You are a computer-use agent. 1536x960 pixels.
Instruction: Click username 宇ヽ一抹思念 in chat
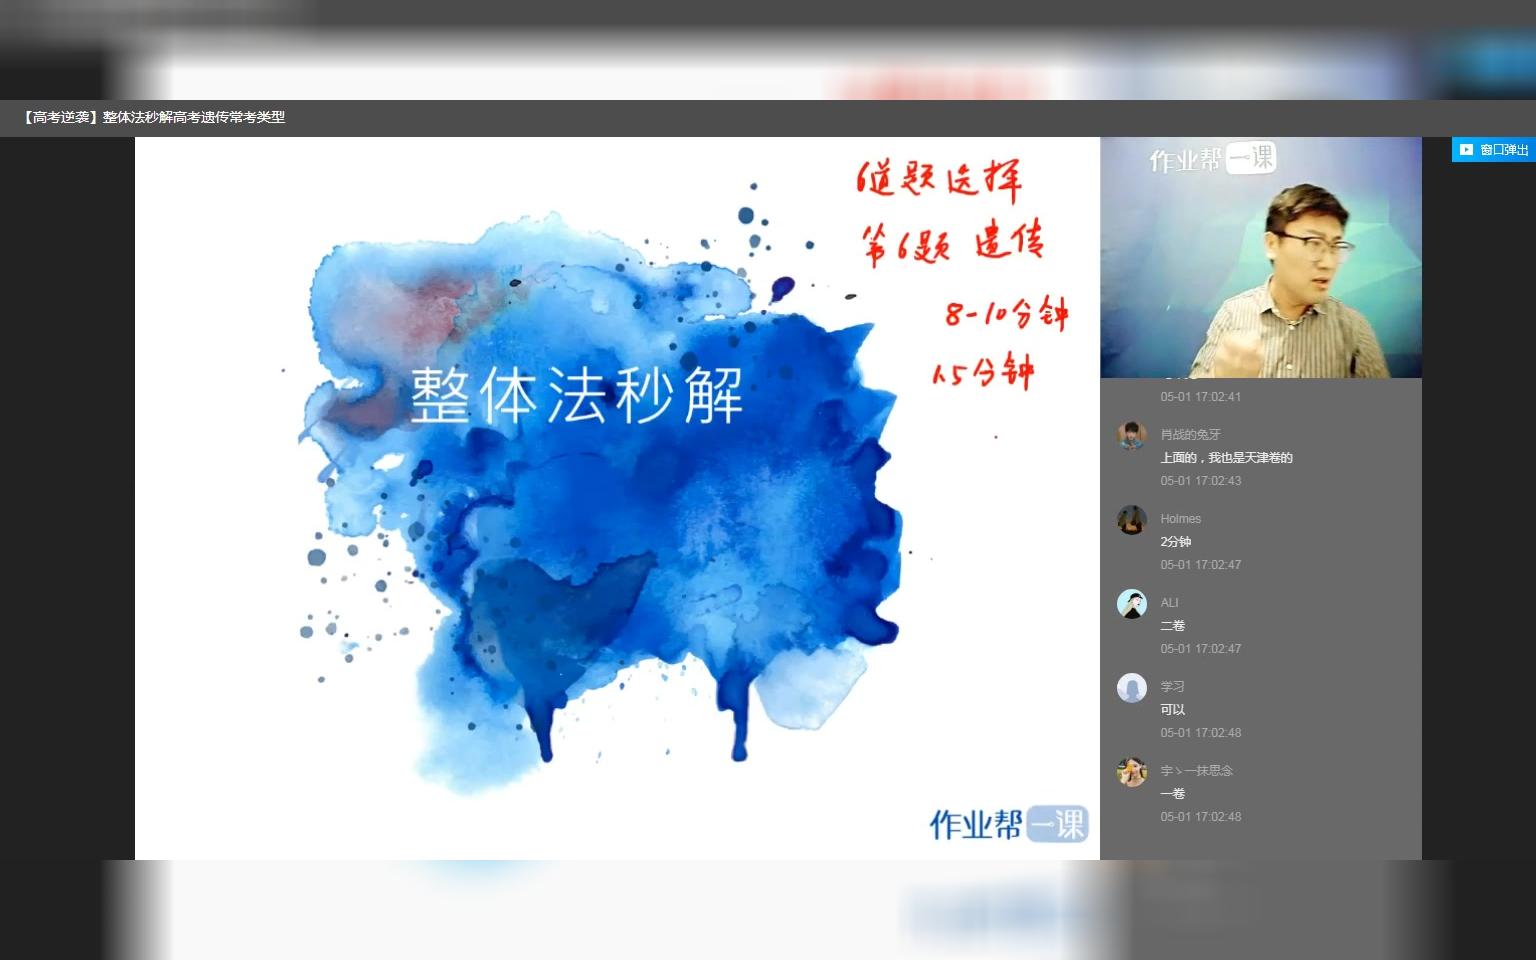click(x=1196, y=771)
